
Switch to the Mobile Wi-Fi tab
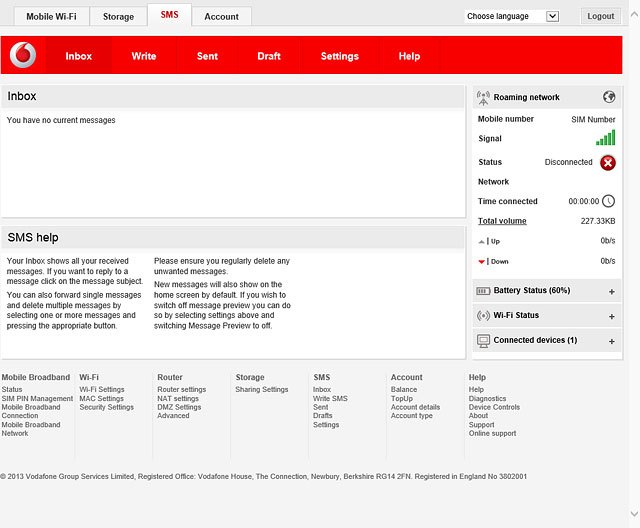(51, 17)
